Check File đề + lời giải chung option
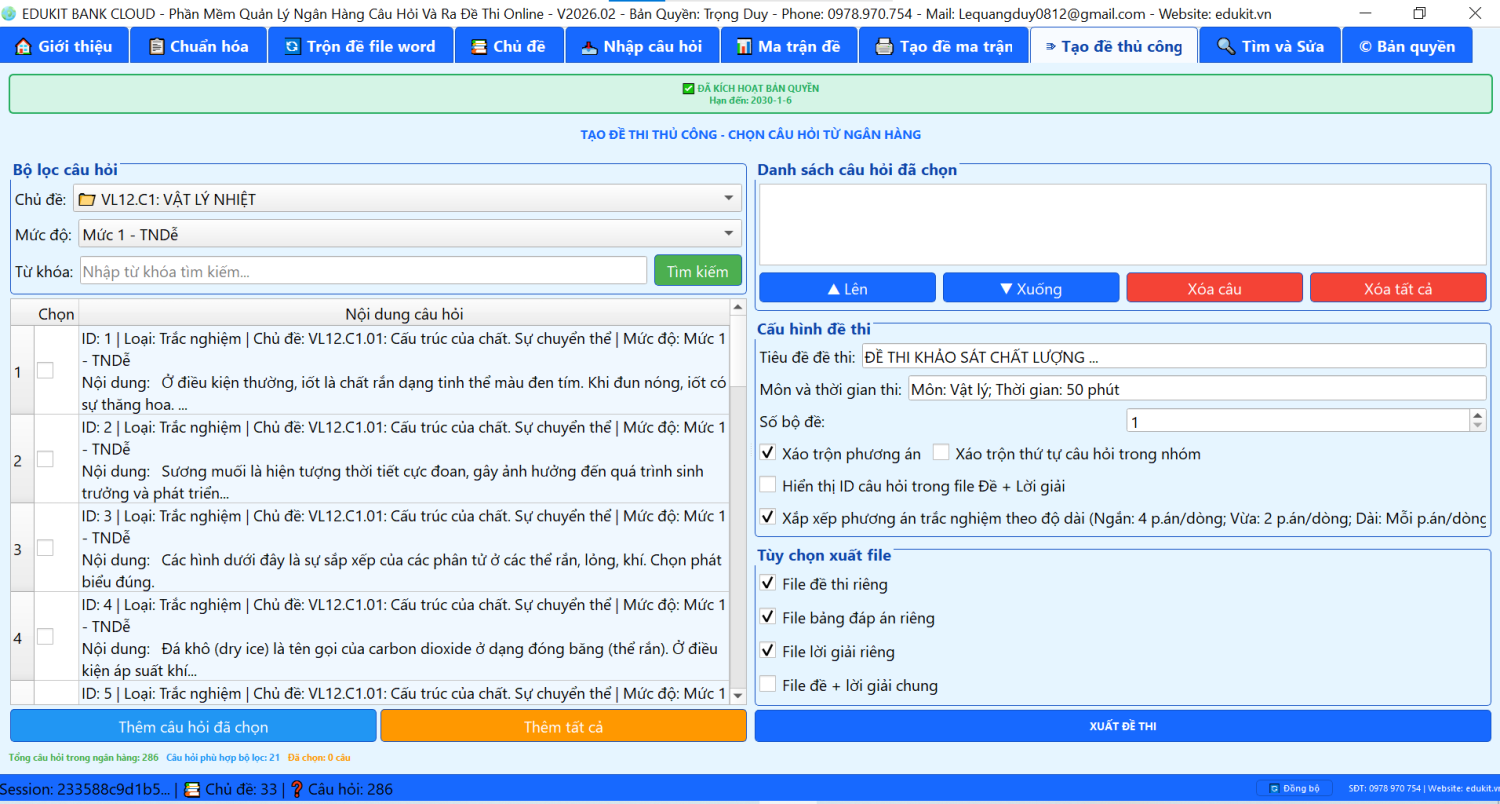Screen dimensions: 1500x804 coord(768,685)
